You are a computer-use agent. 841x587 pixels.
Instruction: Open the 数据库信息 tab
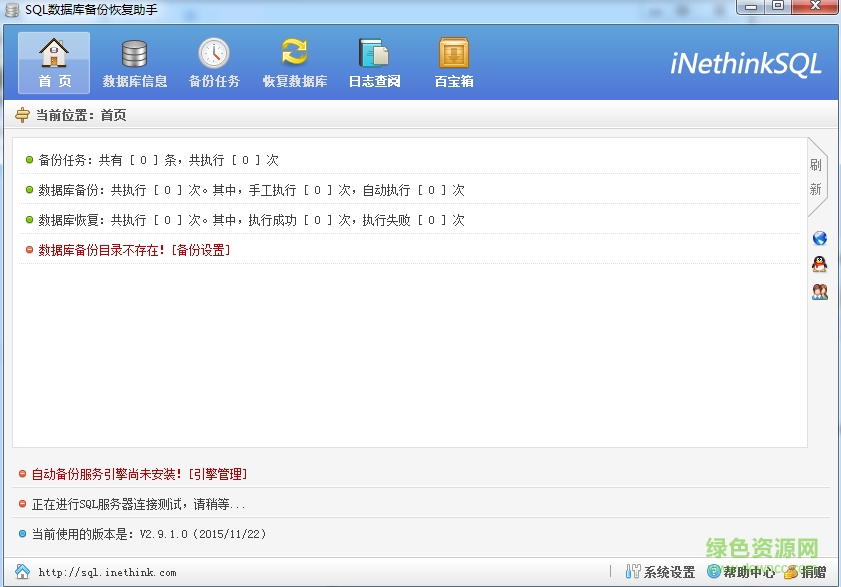(x=134, y=60)
